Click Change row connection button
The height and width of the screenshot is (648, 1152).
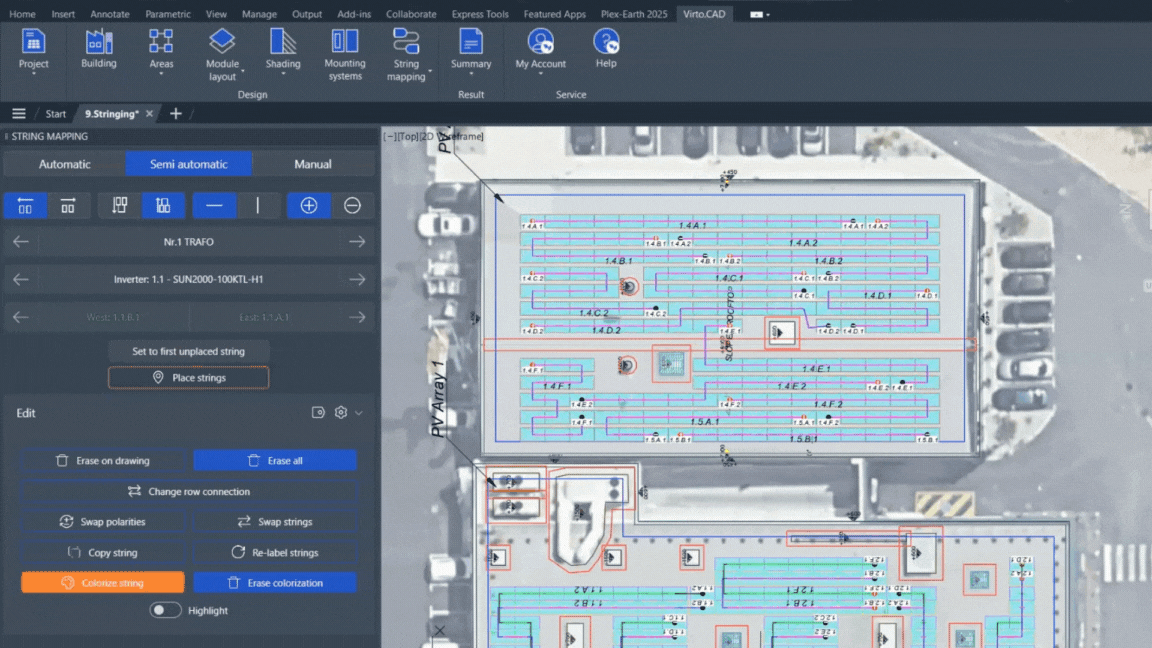click(189, 492)
